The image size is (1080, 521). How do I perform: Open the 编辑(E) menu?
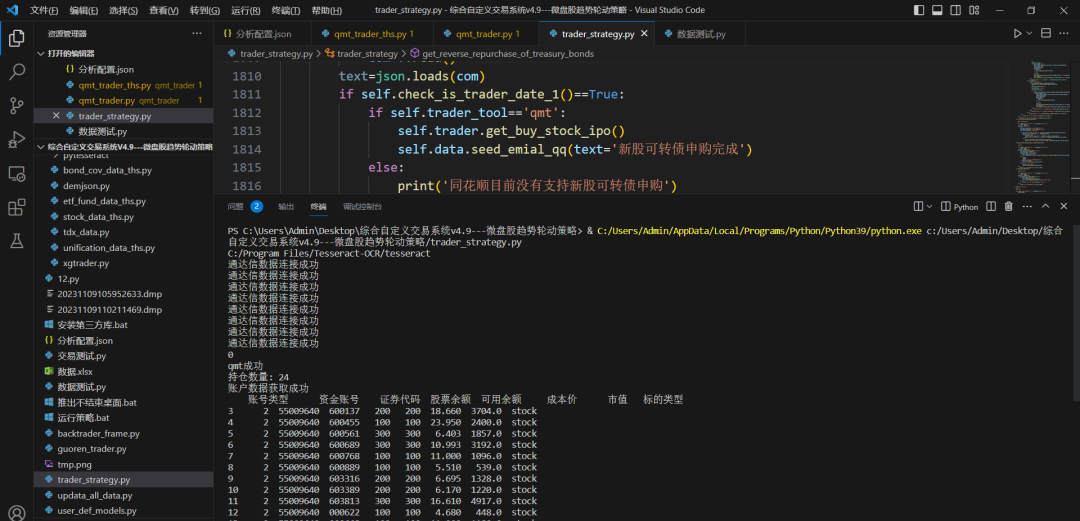83,10
